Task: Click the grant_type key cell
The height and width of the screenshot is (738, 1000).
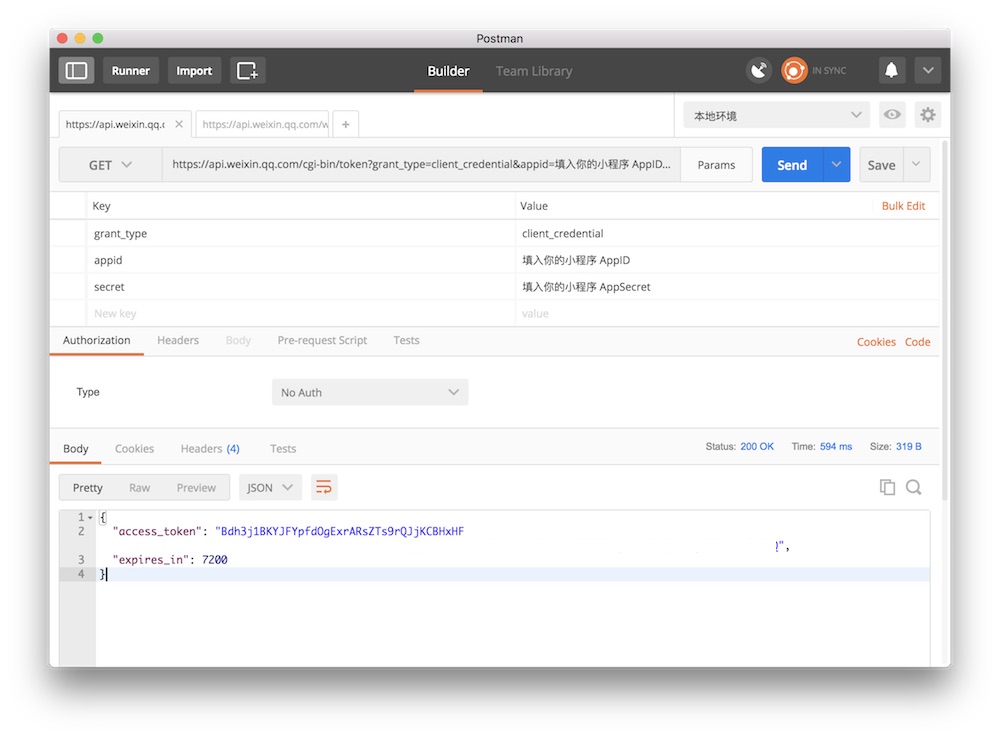Action: pos(301,233)
